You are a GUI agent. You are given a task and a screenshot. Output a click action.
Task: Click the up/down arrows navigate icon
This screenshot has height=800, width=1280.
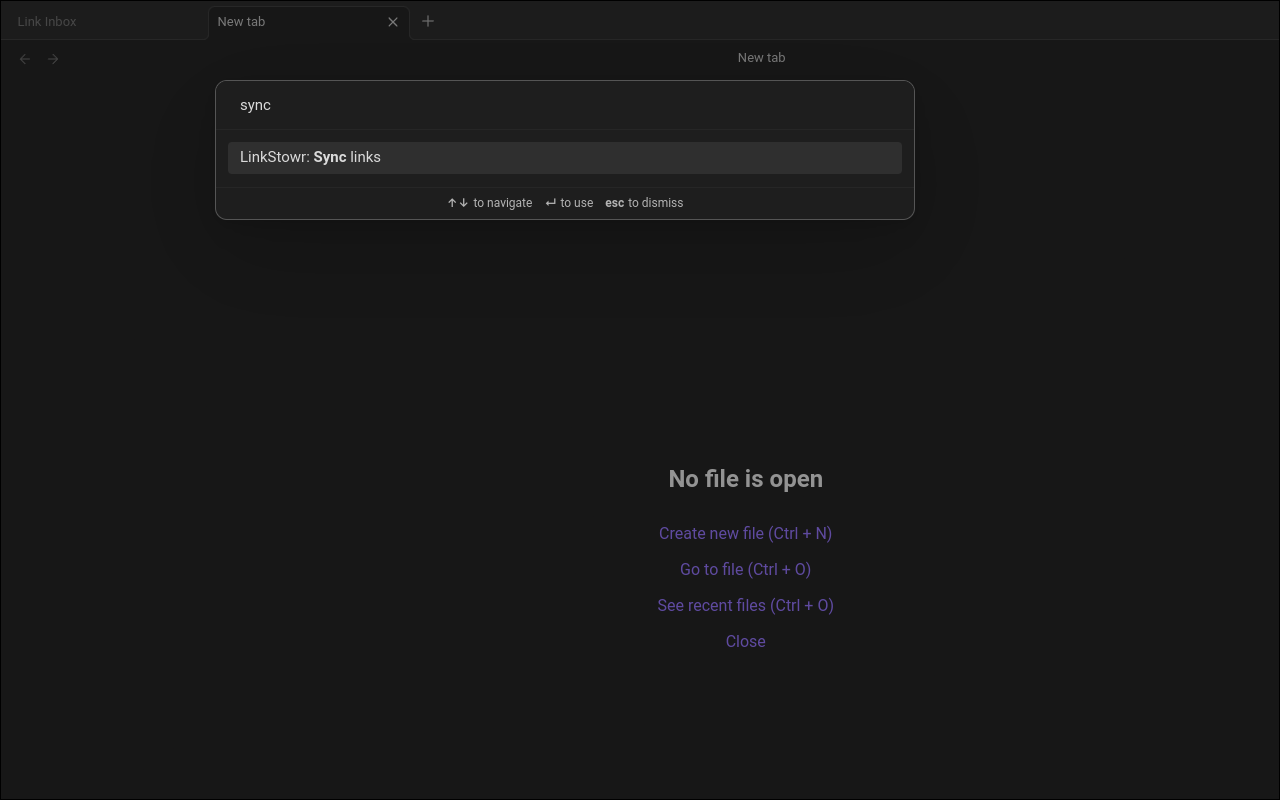click(458, 203)
